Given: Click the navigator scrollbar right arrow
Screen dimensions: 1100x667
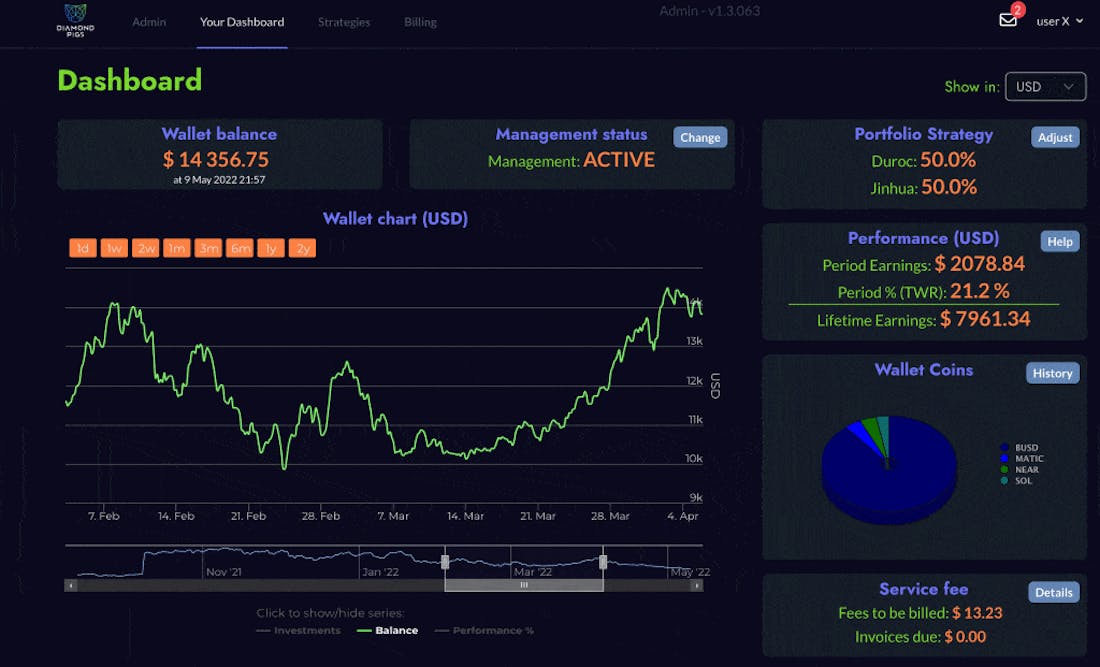Looking at the screenshot, I should pos(699,585).
